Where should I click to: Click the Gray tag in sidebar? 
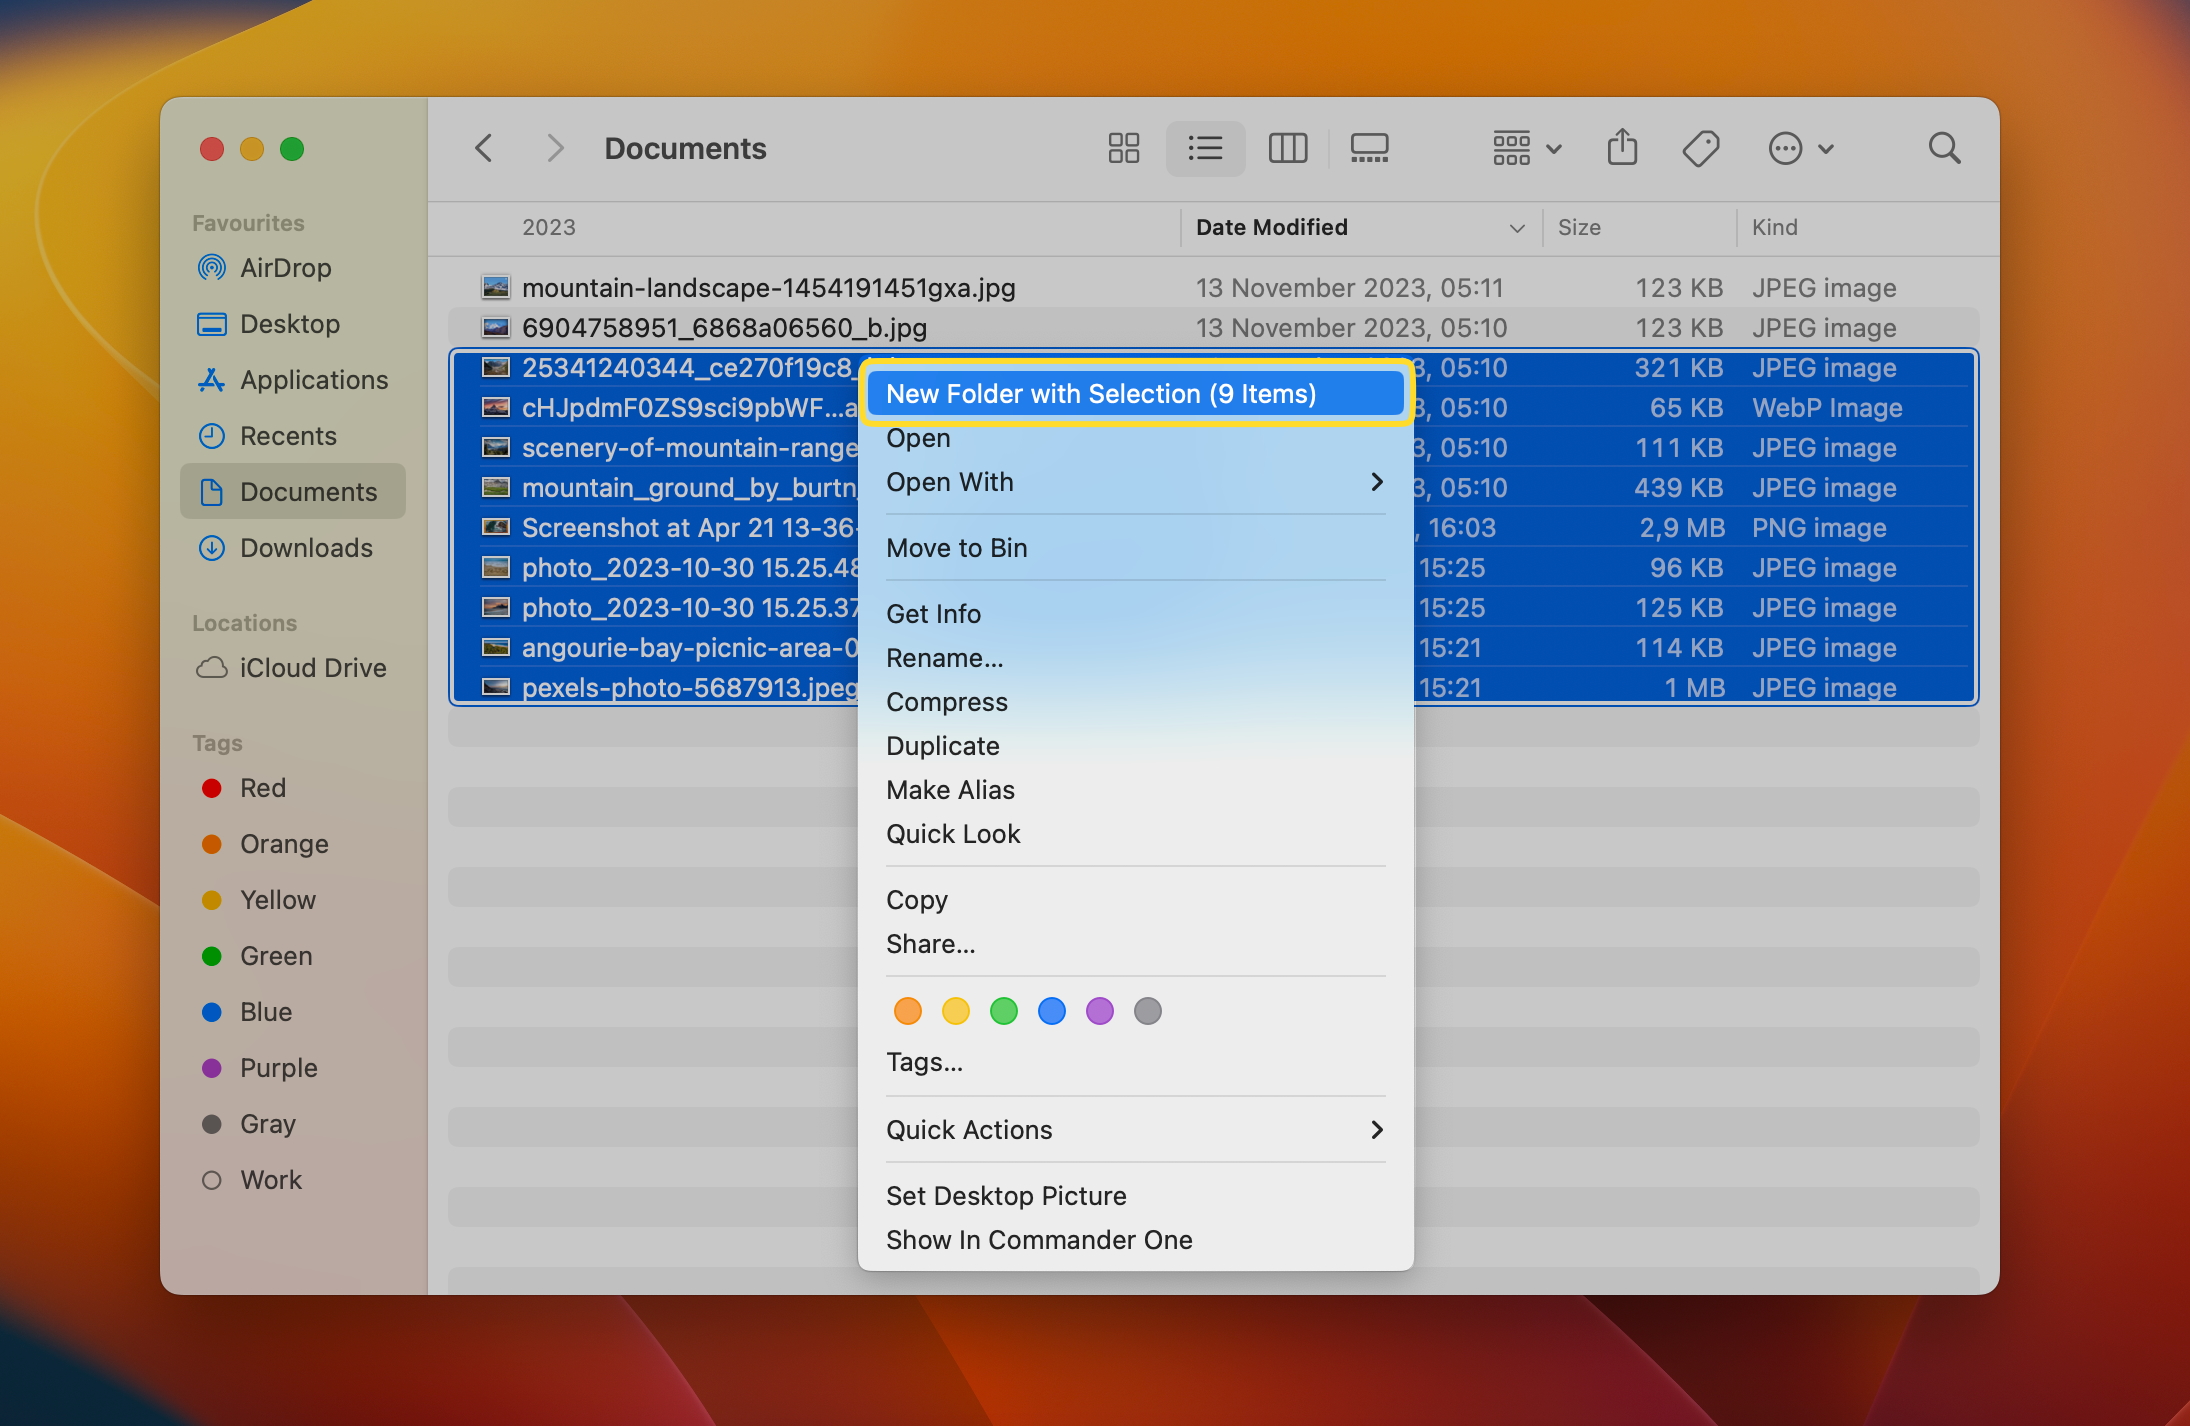click(x=267, y=1124)
